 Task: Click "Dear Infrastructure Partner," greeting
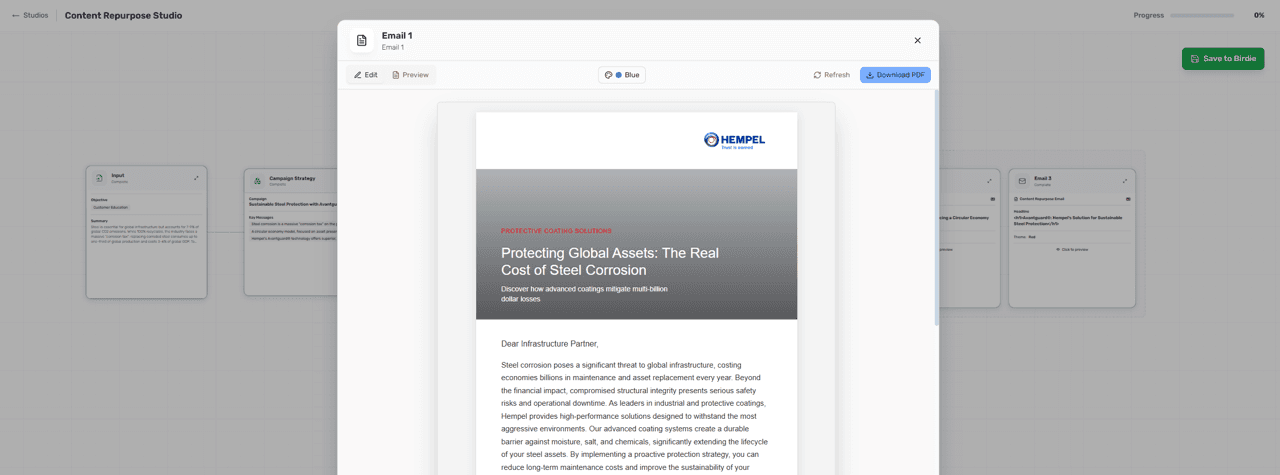point(550,344)
